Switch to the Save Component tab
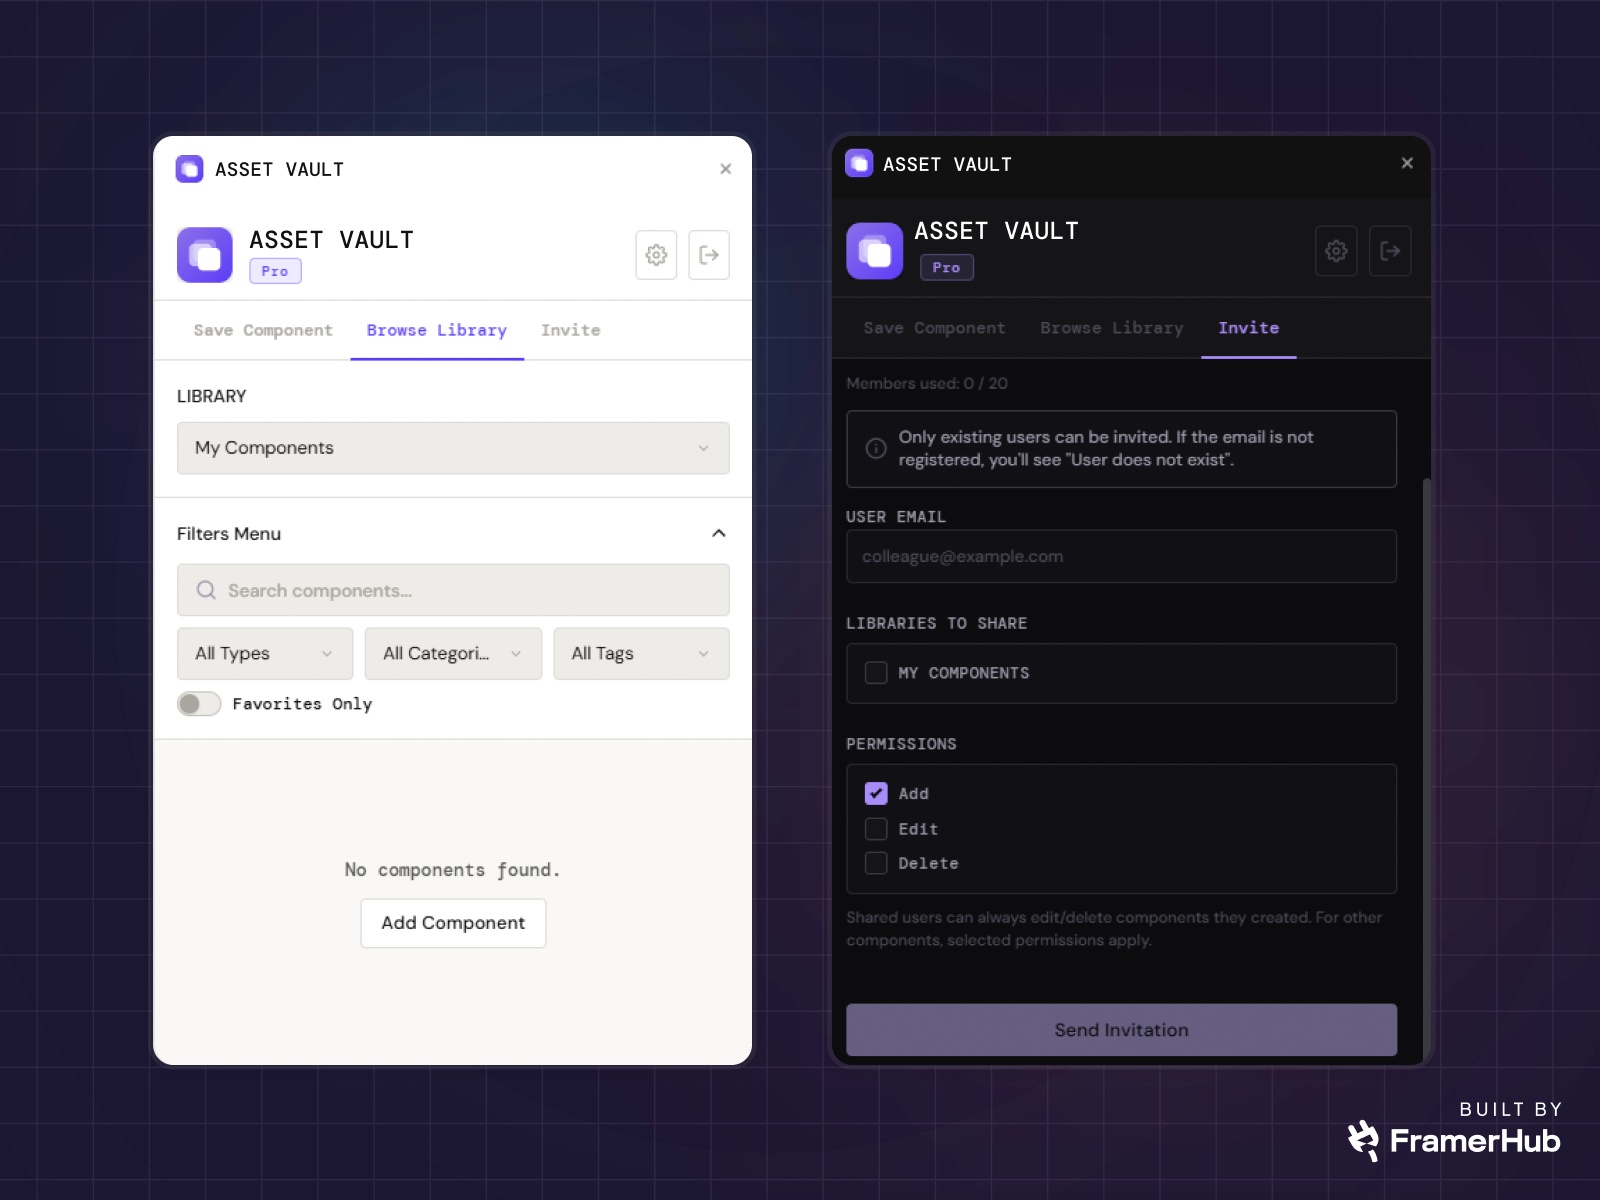1600x1200 pixels. 262,330
